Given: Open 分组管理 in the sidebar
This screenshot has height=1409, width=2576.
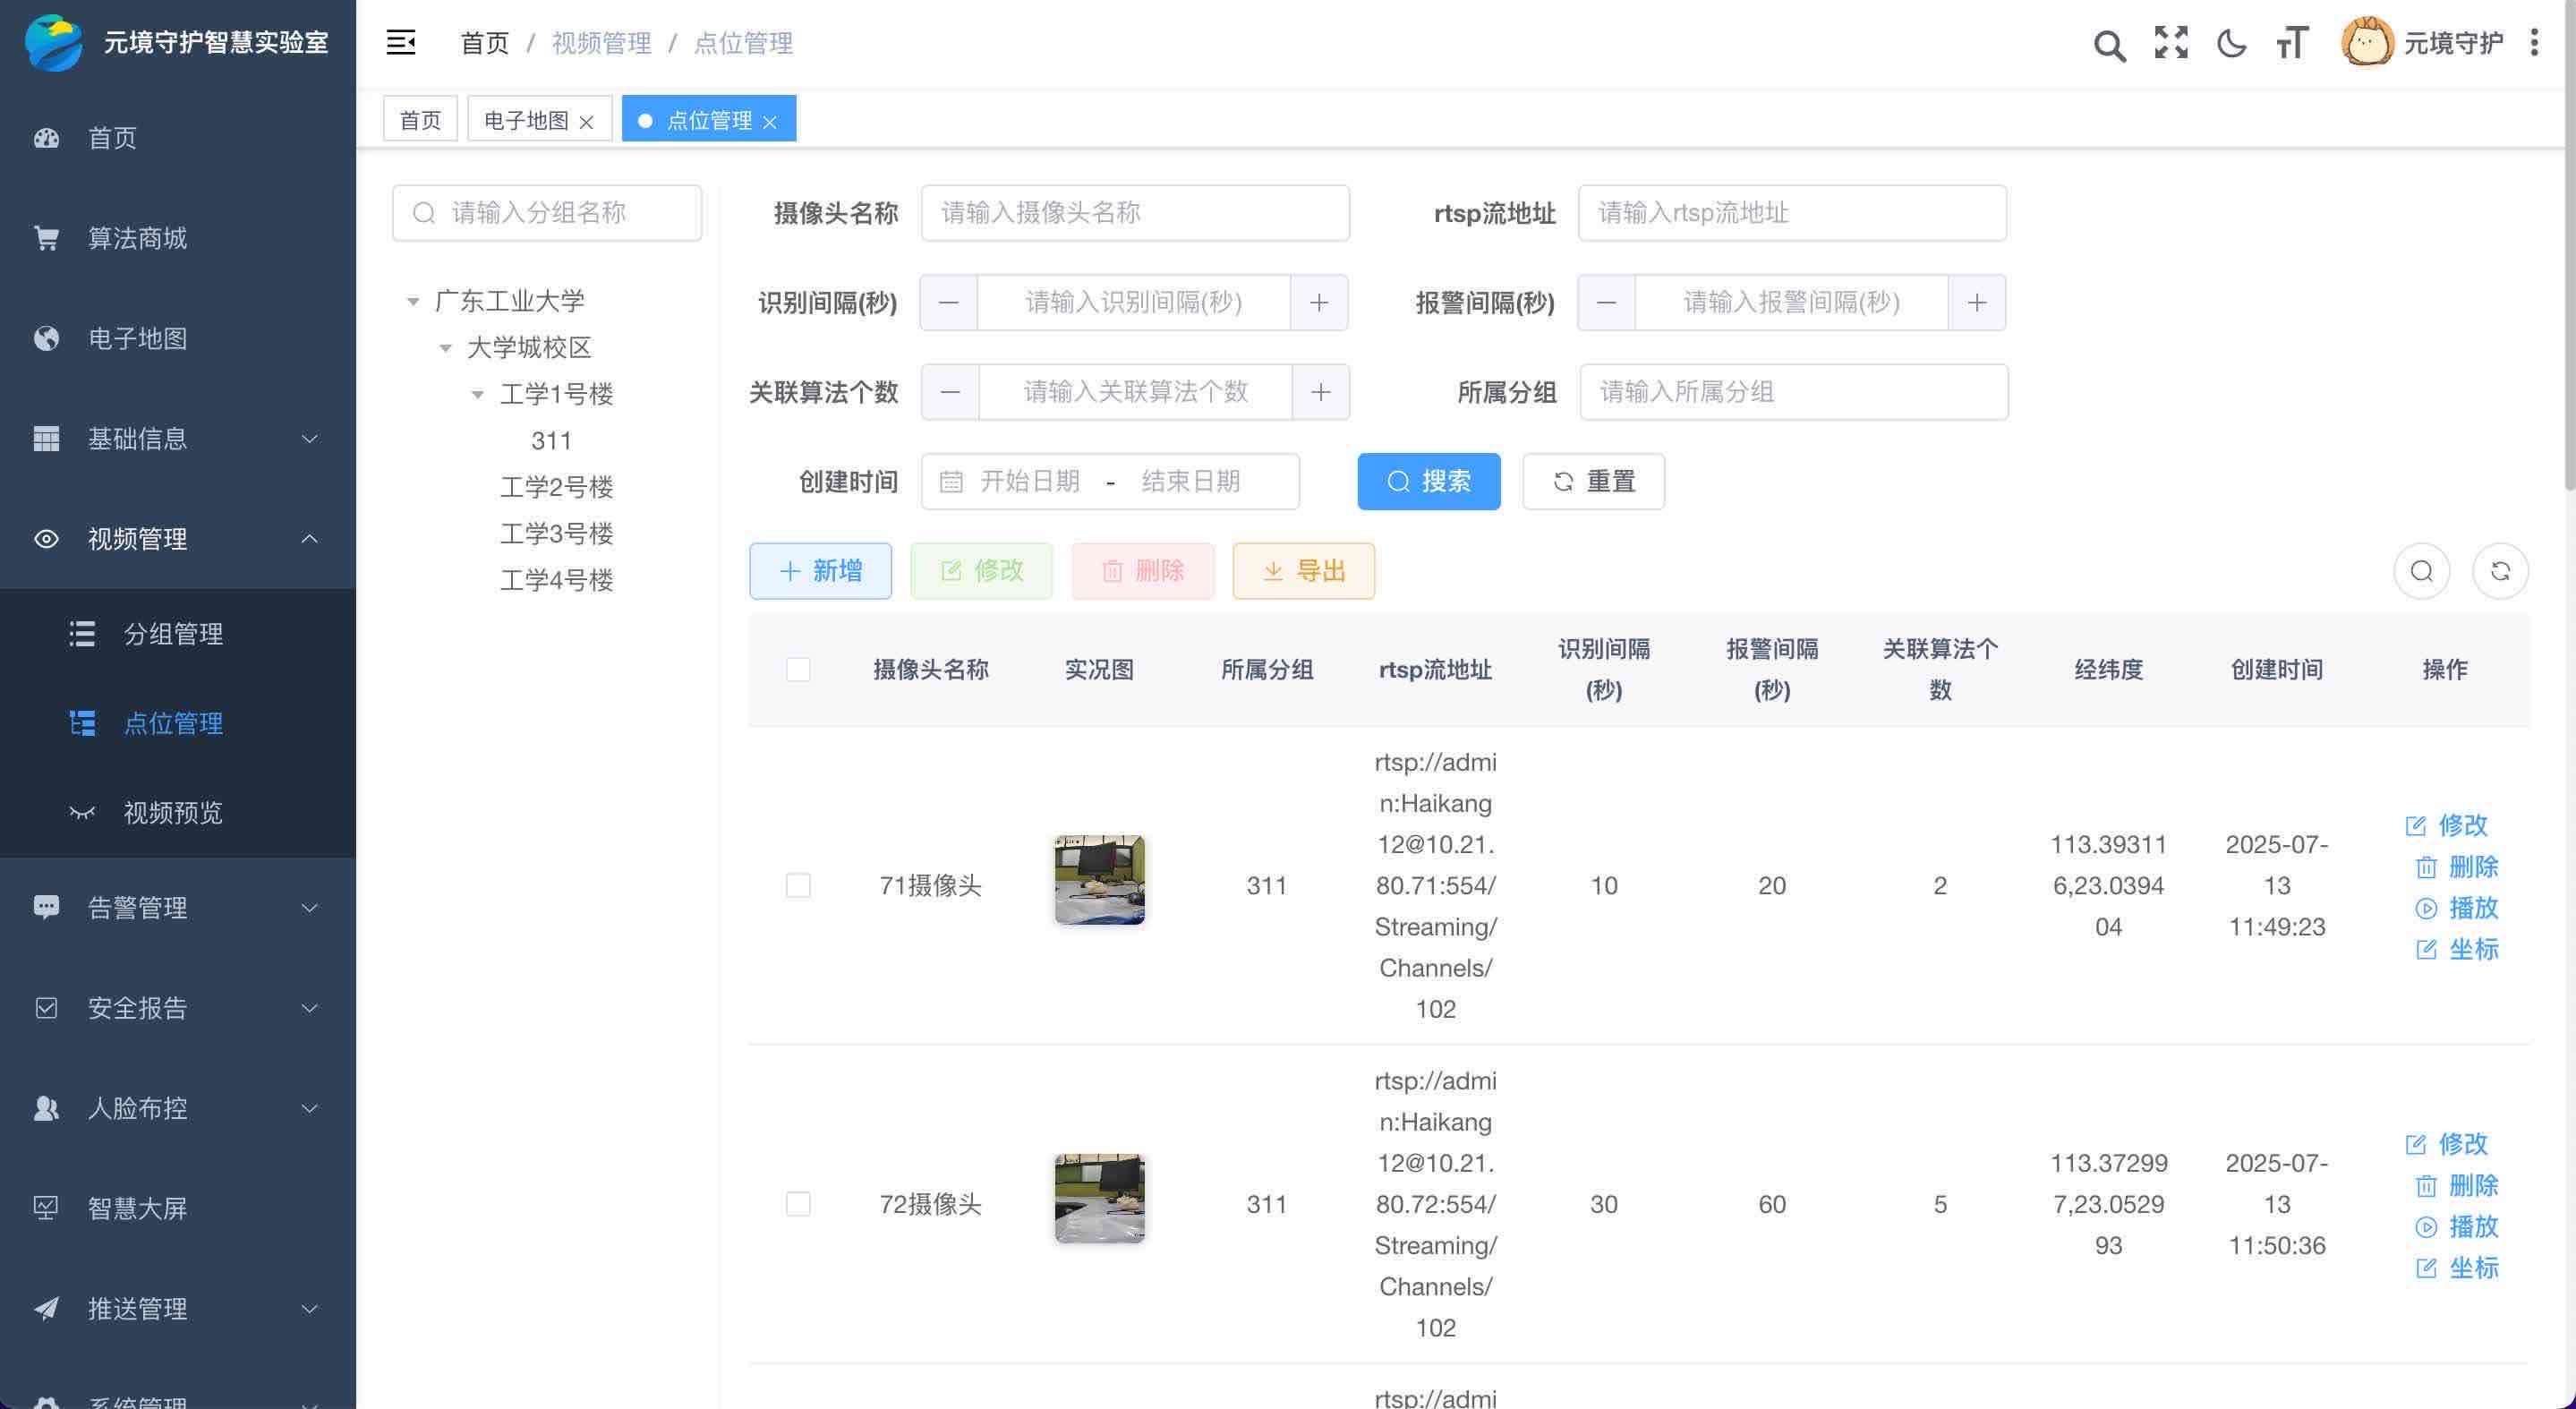Looking at the screenshot, I should pyautogui.click(x=172, y=634).
